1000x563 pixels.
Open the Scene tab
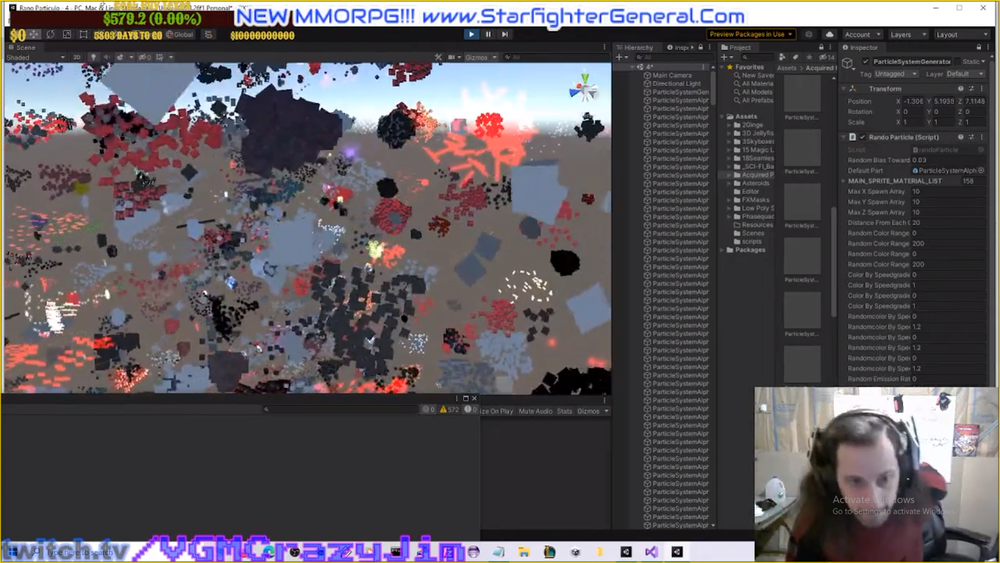pos(22,47)
